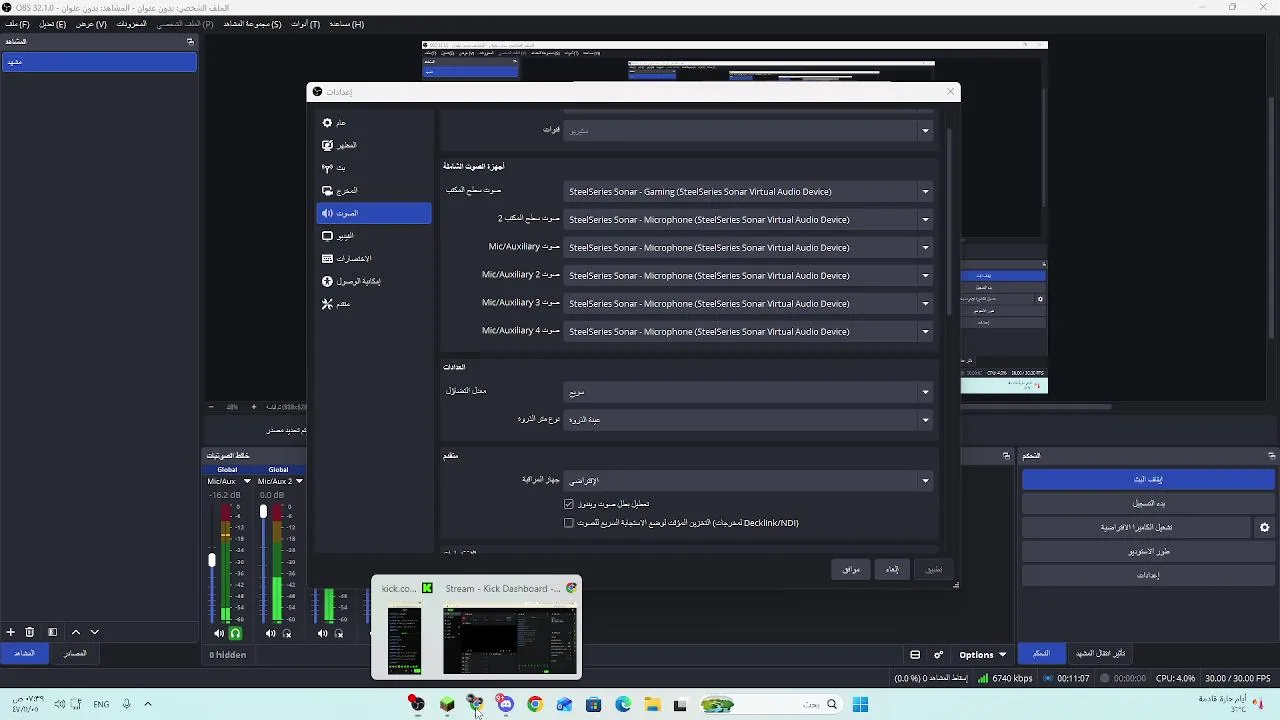Open the scene filters icon
This screenshot has width=1280, height=720.
pyautogui.click(x=52, y=632)
